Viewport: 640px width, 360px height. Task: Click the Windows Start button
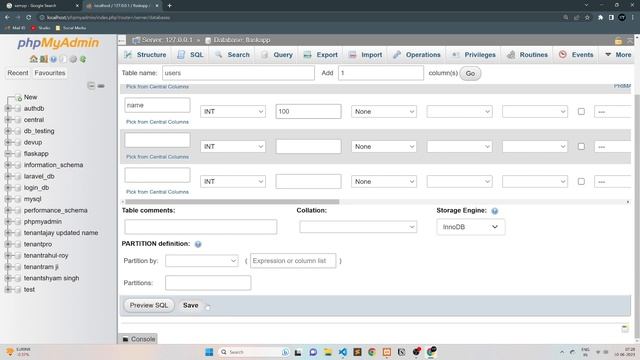click(x=209, y=352)
